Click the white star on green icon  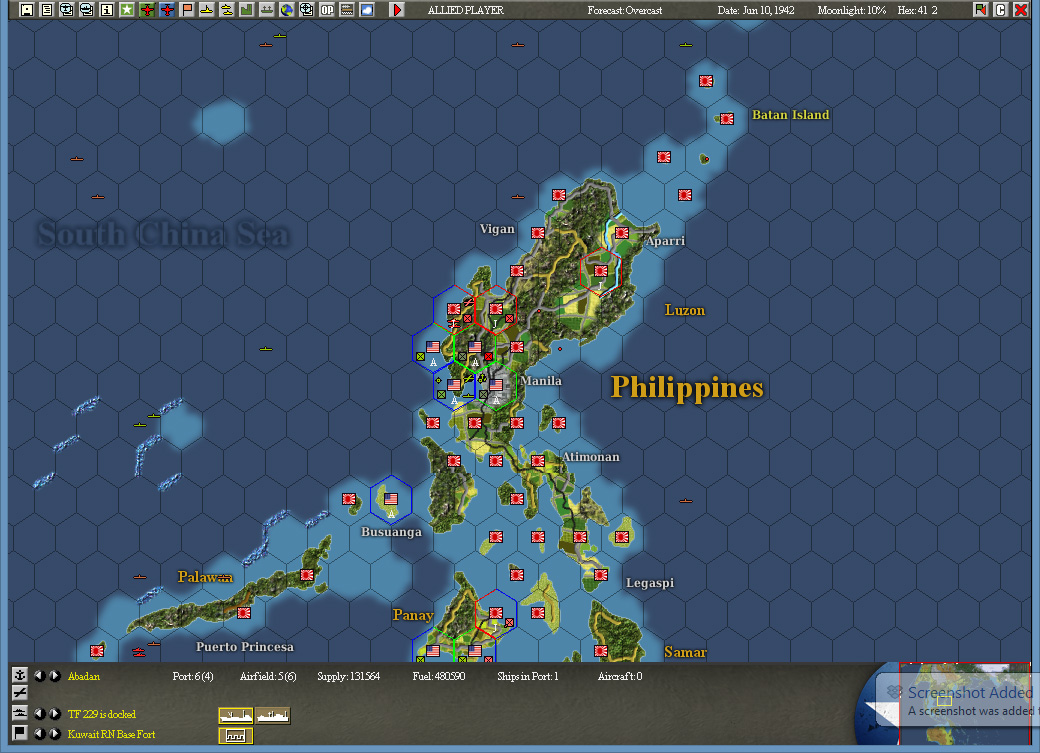point(127,9)
